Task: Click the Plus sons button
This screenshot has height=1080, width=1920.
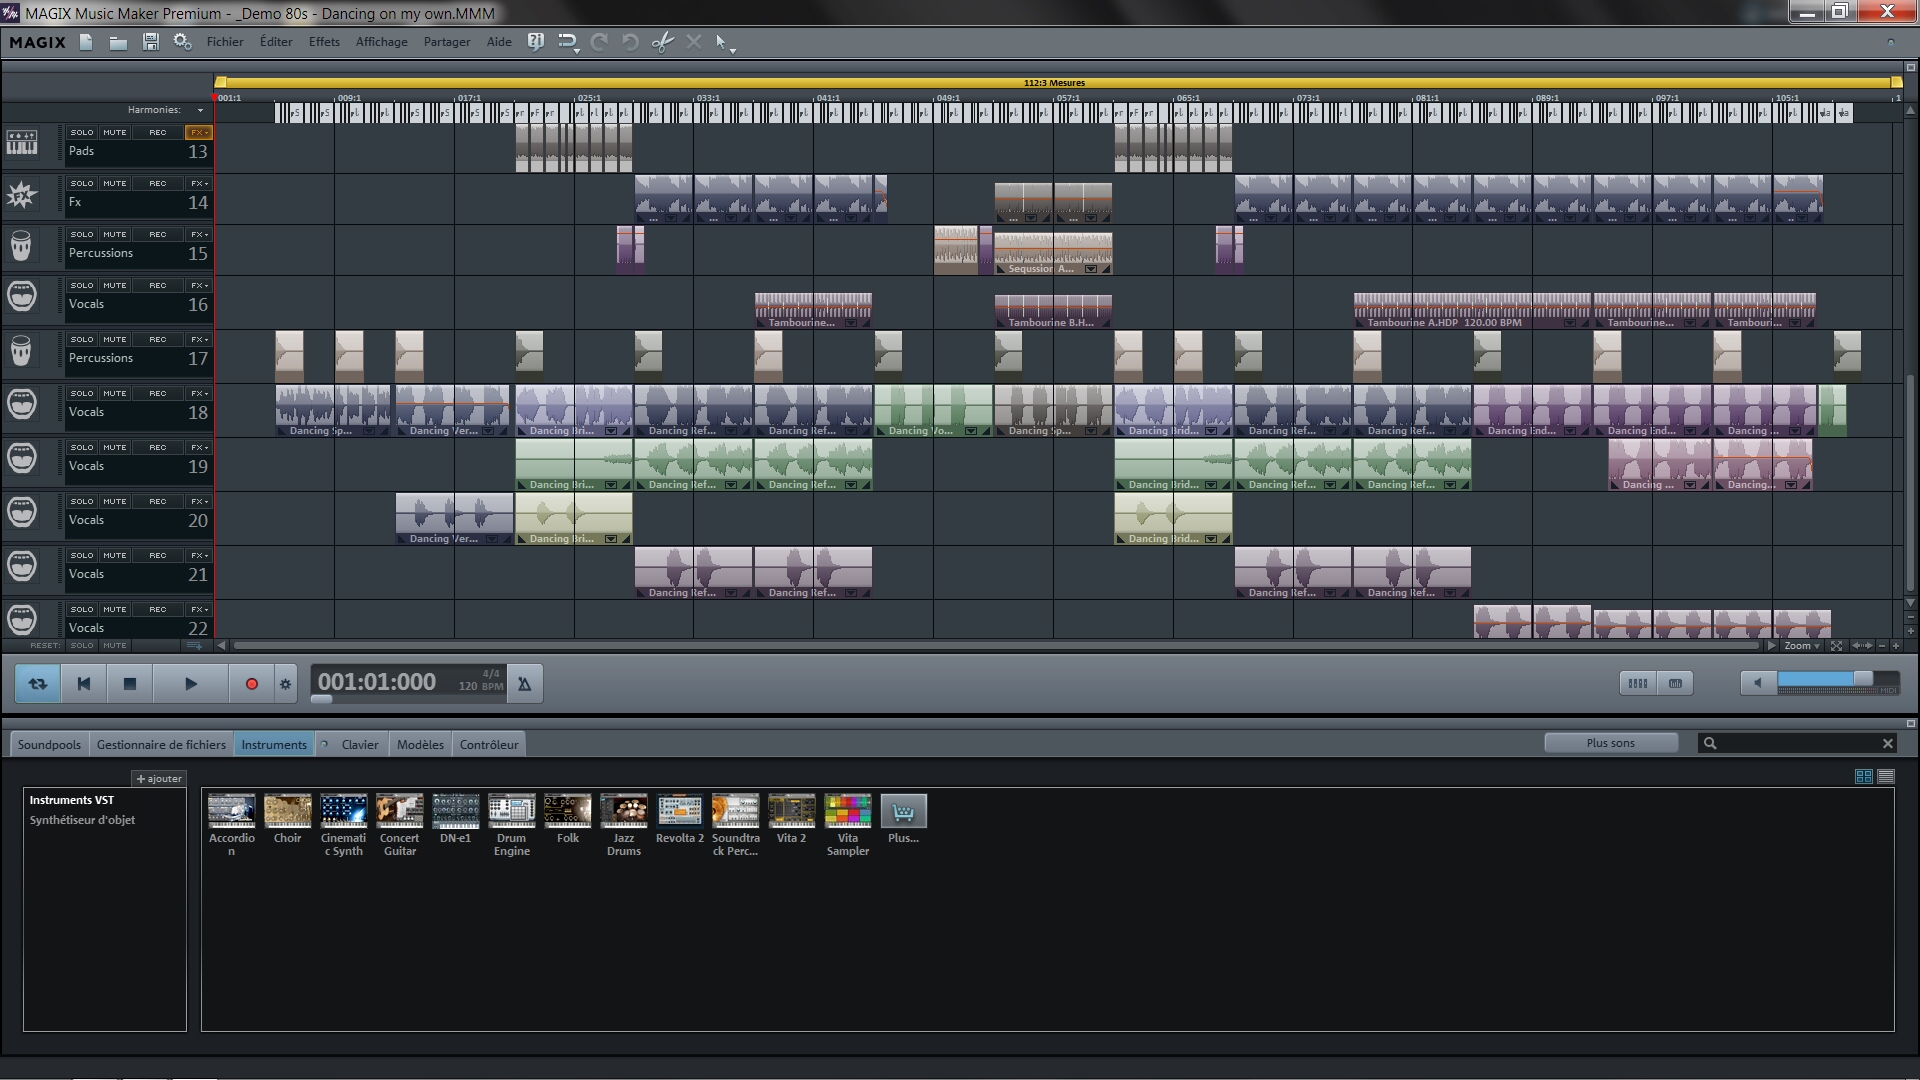Action: (x=1610, y=743)
